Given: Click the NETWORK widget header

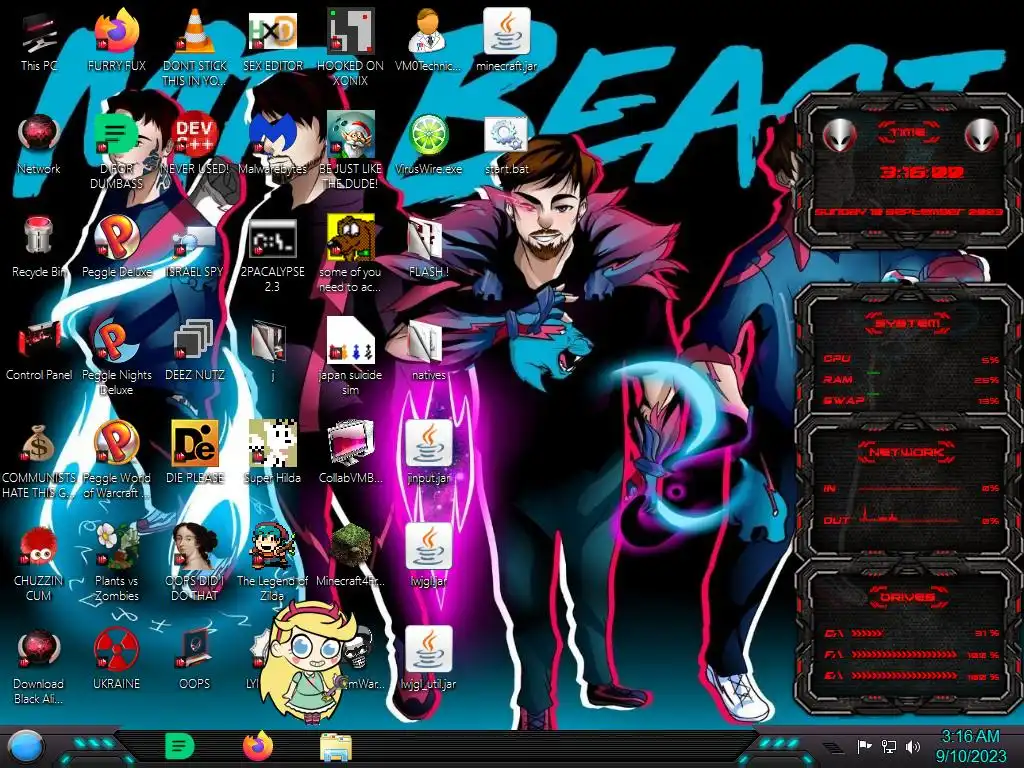Looking at the screenshot, I should (908, 452).
